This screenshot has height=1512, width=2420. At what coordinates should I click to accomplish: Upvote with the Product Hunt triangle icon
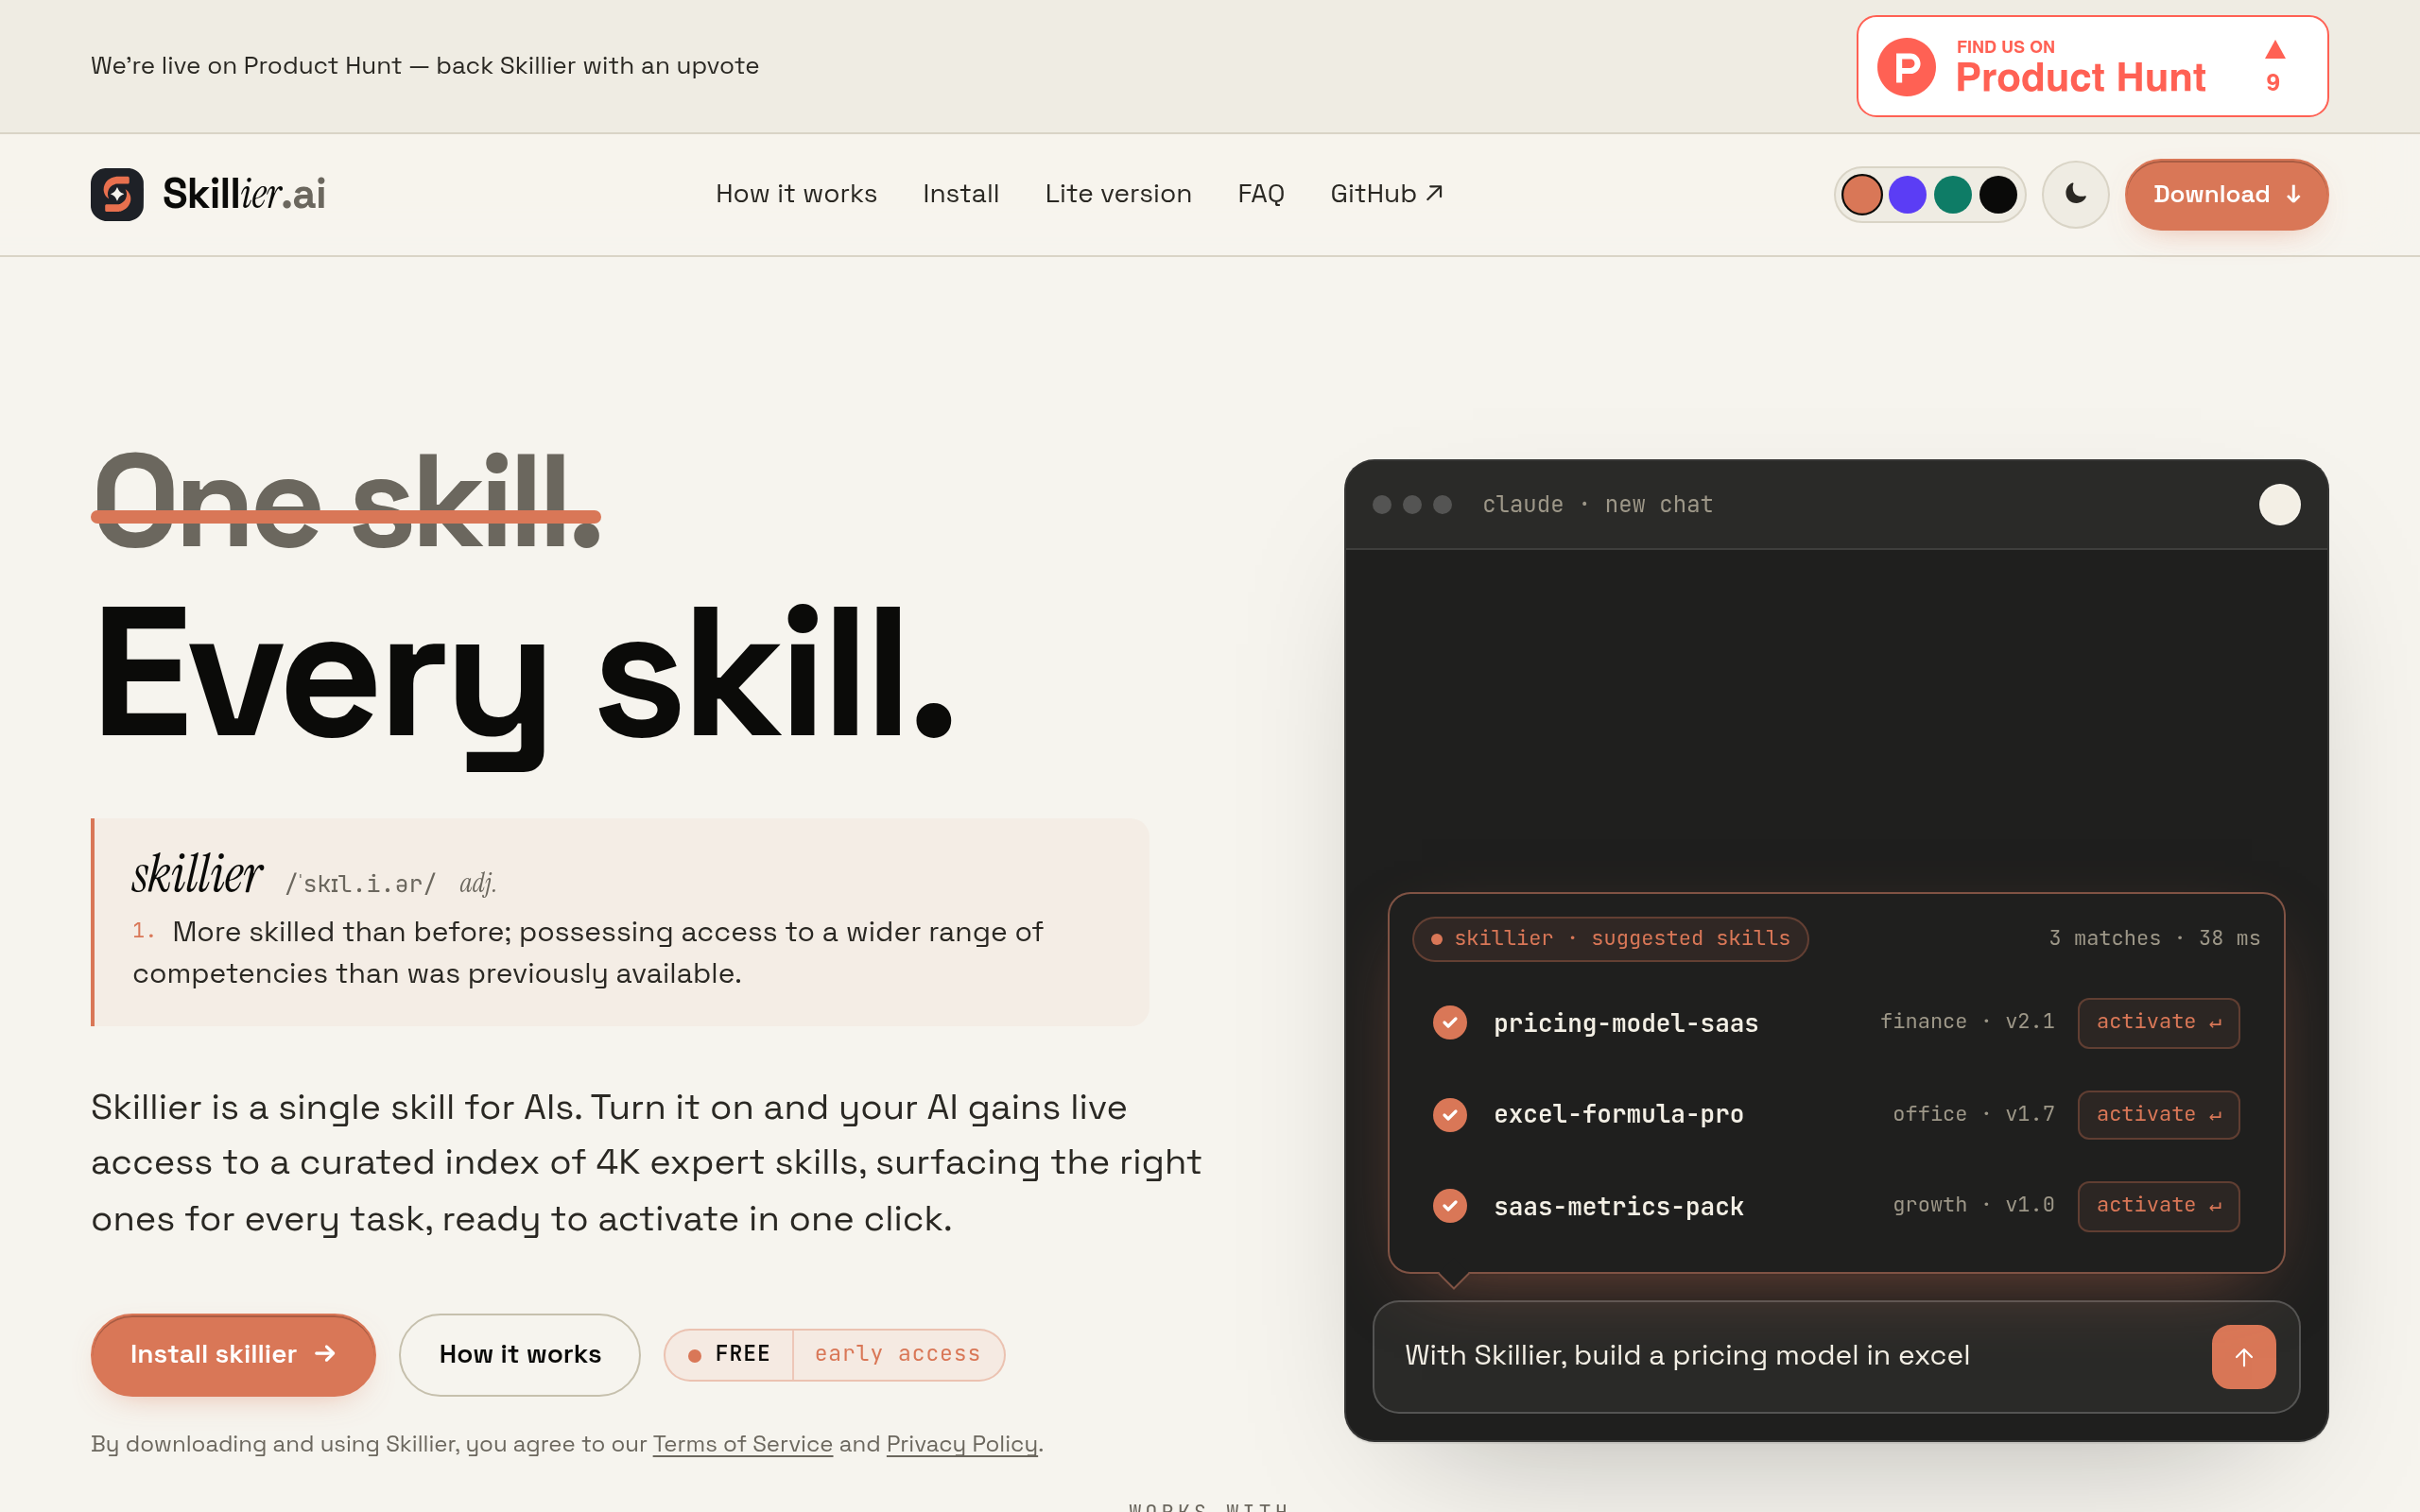click(2275, 50)
